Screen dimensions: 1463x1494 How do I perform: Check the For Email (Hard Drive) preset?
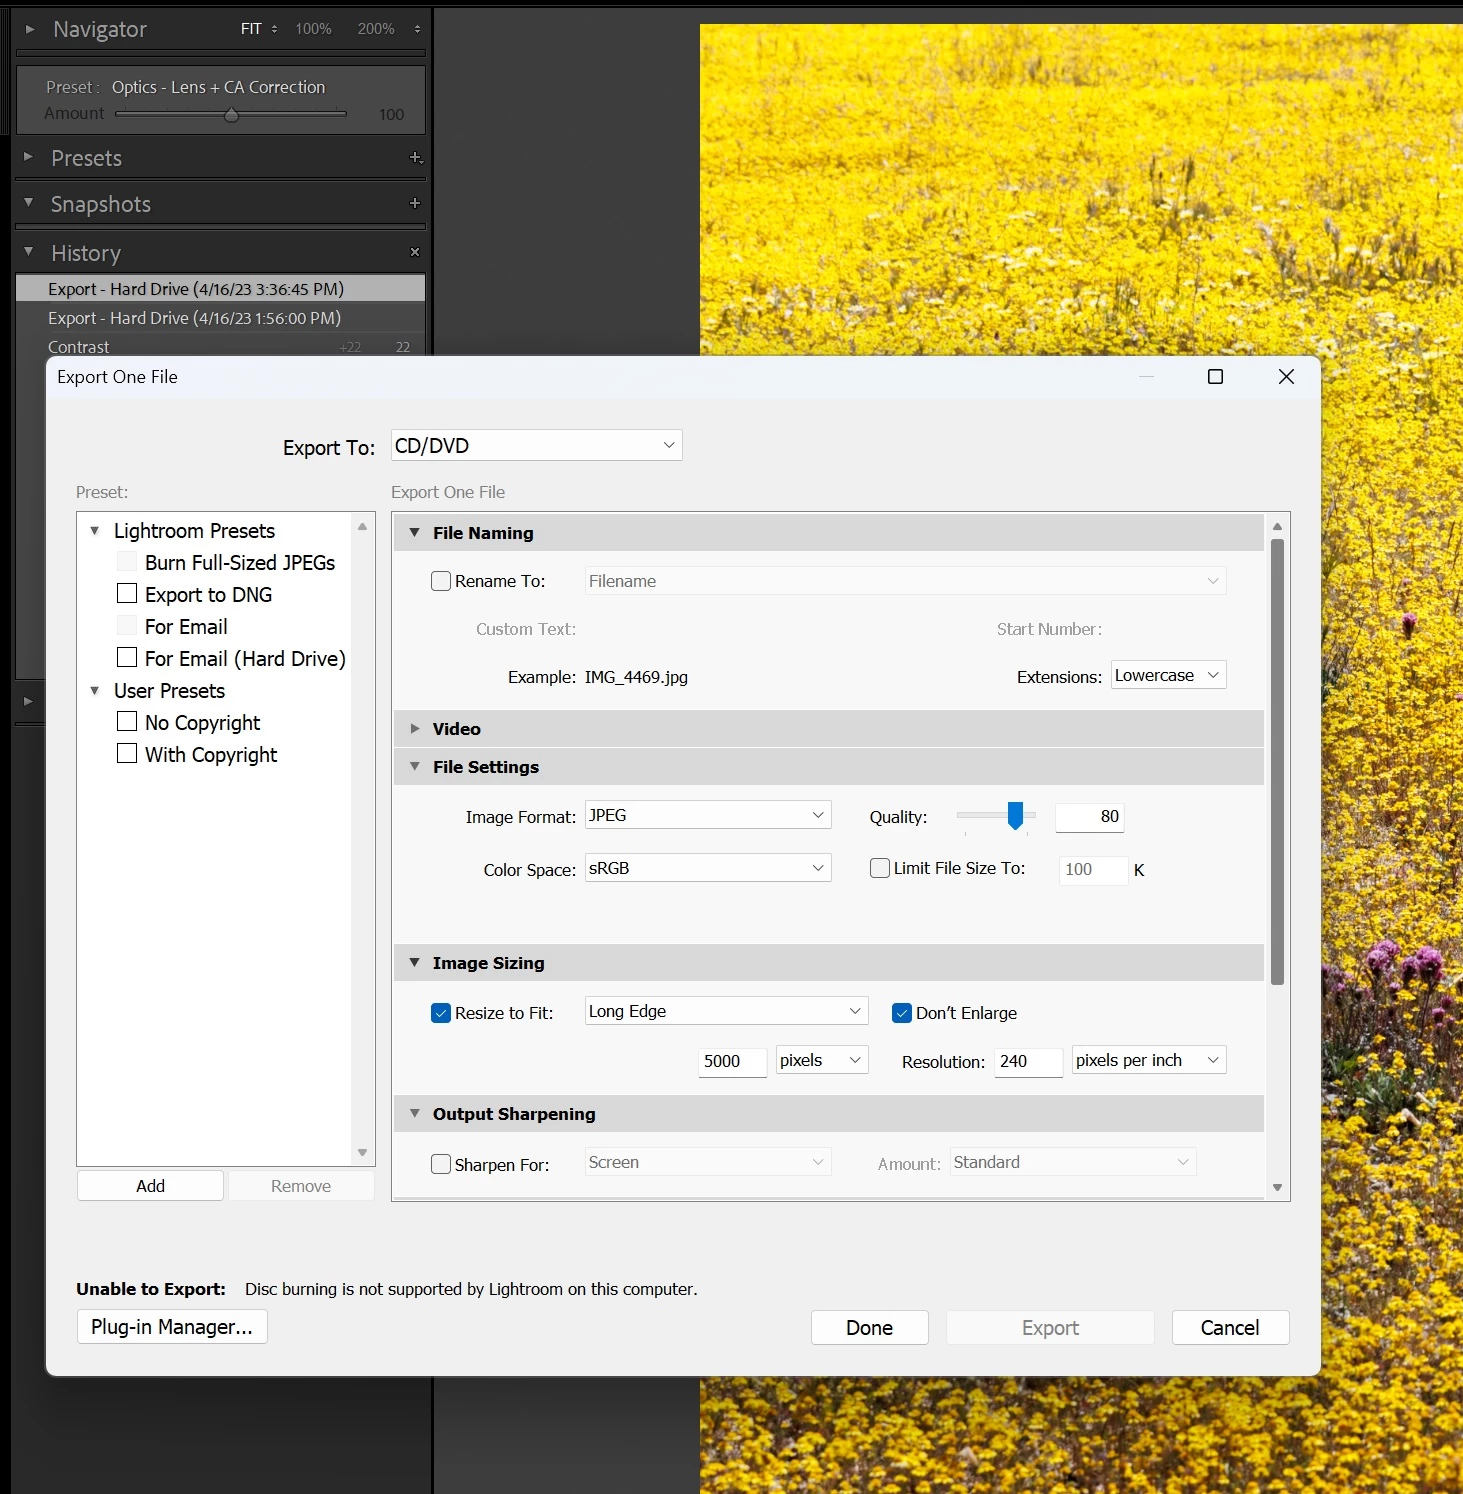pyautogui.click(x=127, y=658)
